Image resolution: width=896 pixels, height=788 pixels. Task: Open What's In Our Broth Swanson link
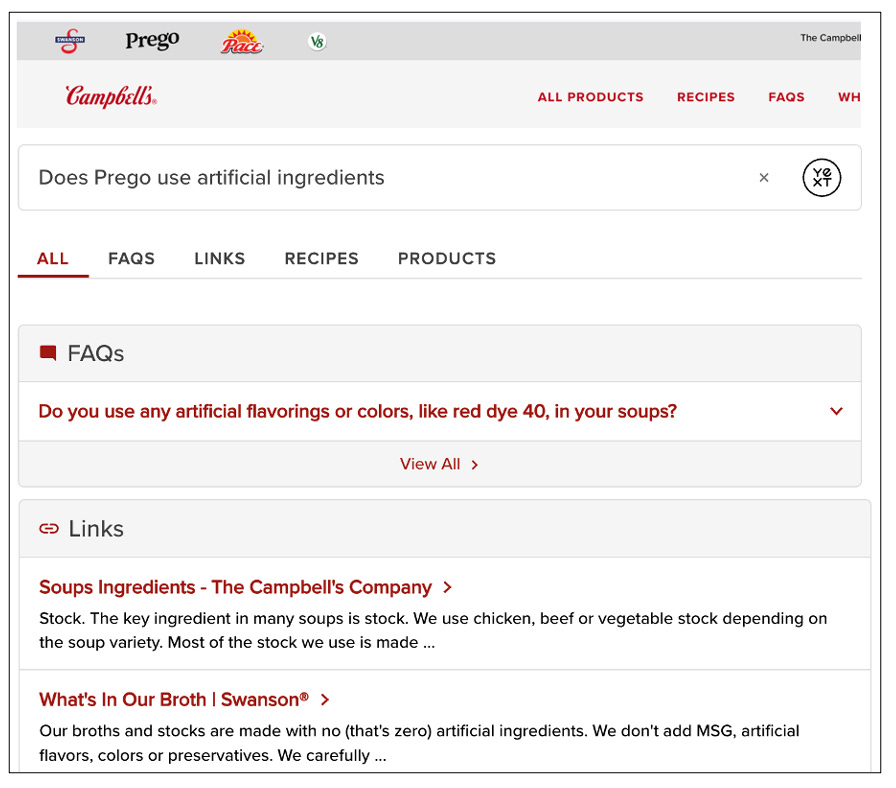point(174,699)
